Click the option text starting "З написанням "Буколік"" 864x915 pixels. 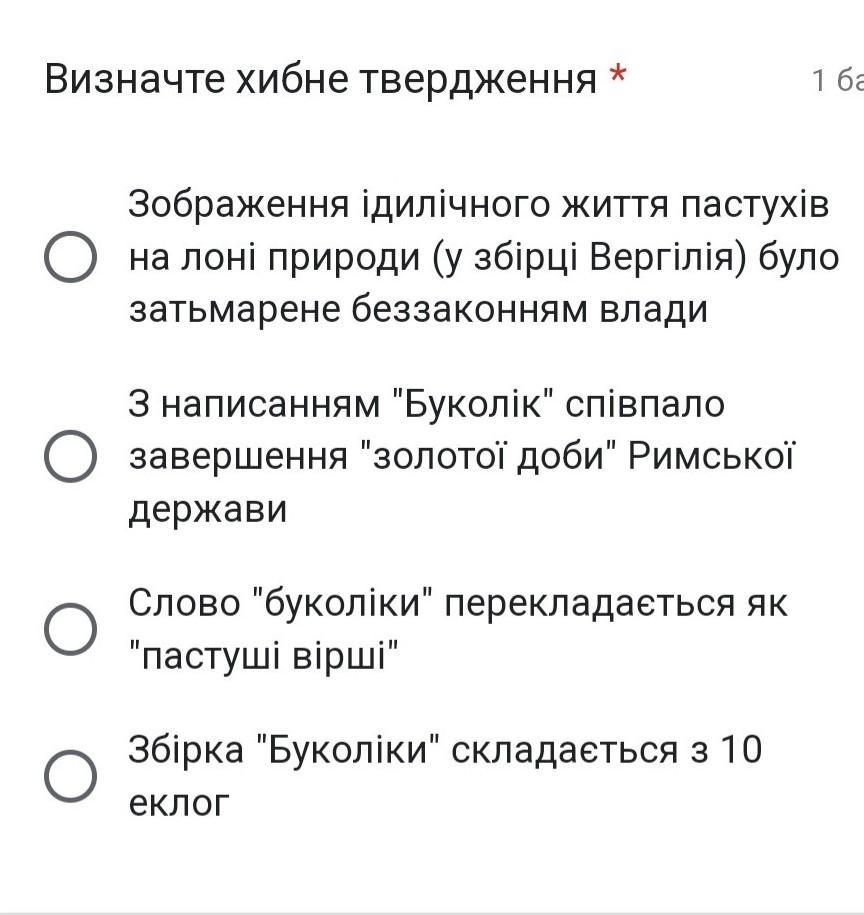426,404
